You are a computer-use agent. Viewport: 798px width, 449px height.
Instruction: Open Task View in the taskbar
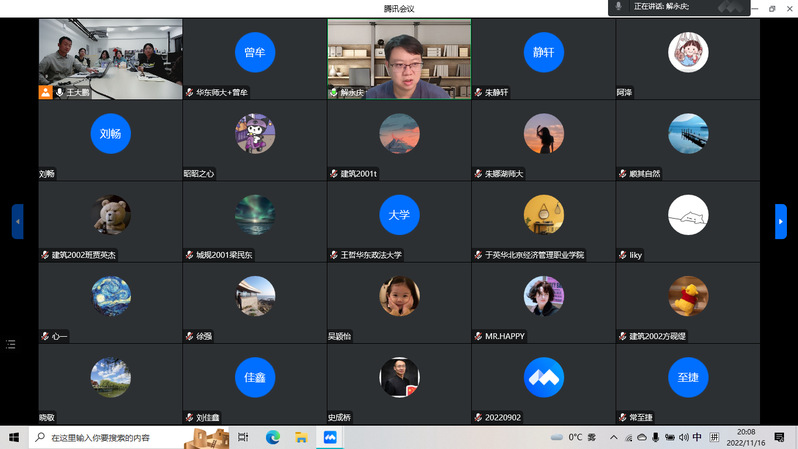243,437
